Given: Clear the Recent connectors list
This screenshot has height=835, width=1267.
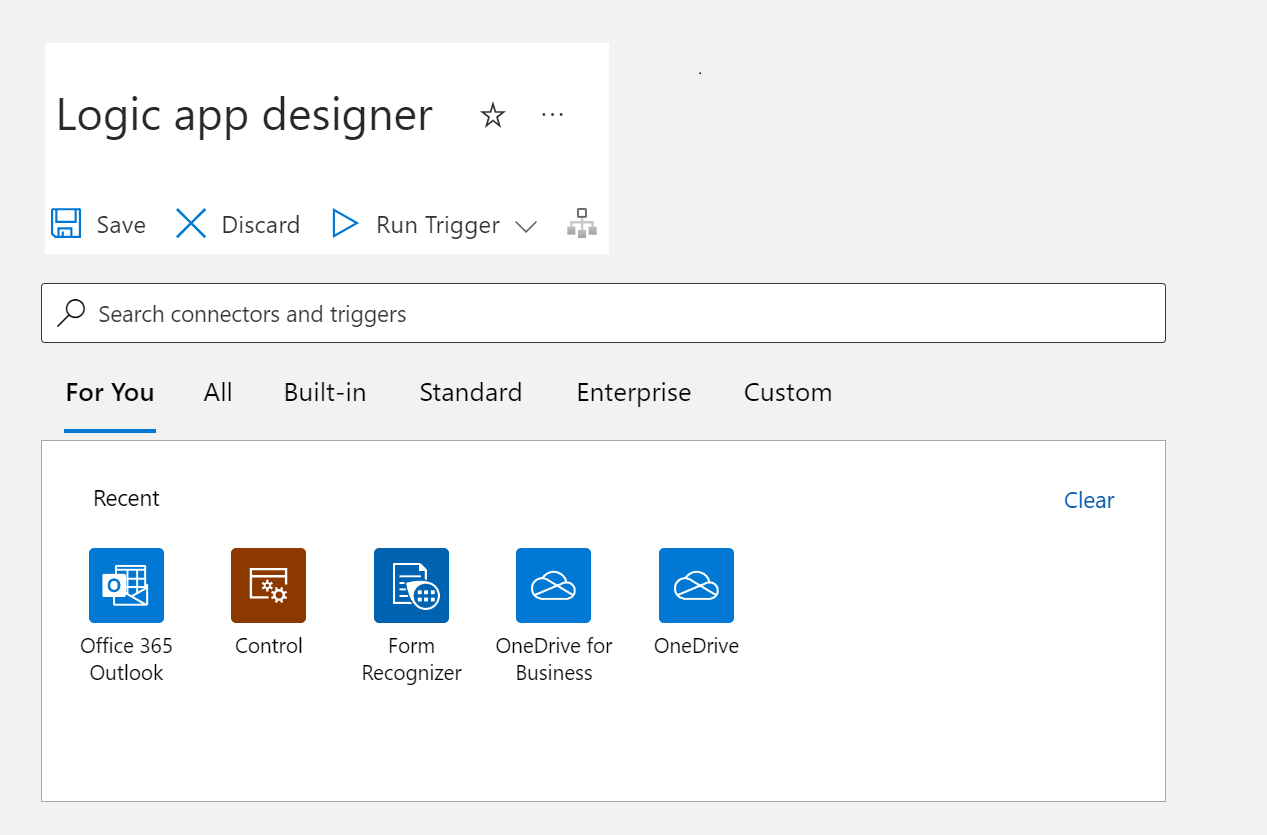Looking at the screenshot, I should pos(1088,500).
